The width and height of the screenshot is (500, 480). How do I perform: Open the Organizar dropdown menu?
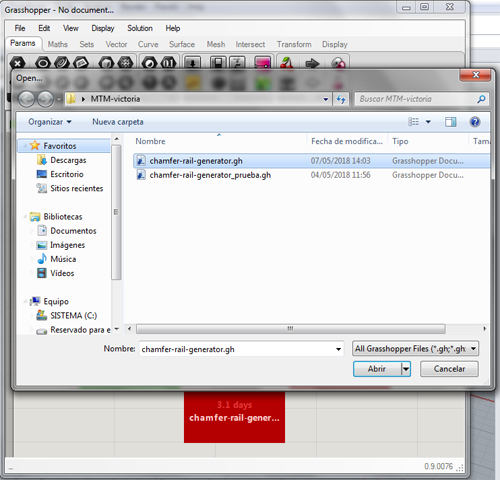[x=50, y=122]
